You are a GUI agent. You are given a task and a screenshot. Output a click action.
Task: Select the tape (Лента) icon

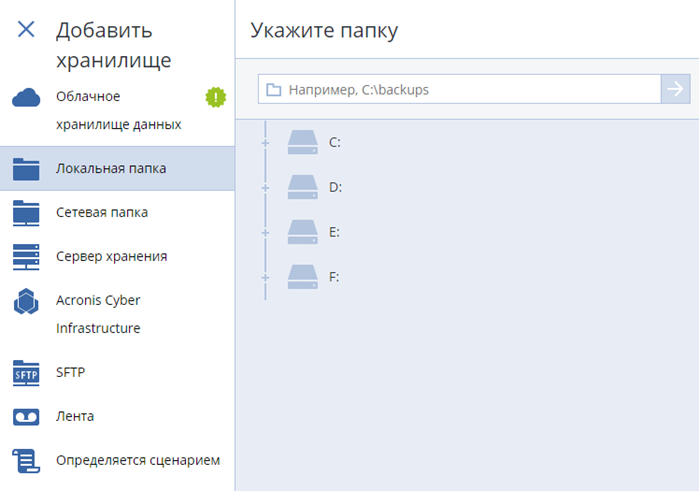(x=26, y=416)
